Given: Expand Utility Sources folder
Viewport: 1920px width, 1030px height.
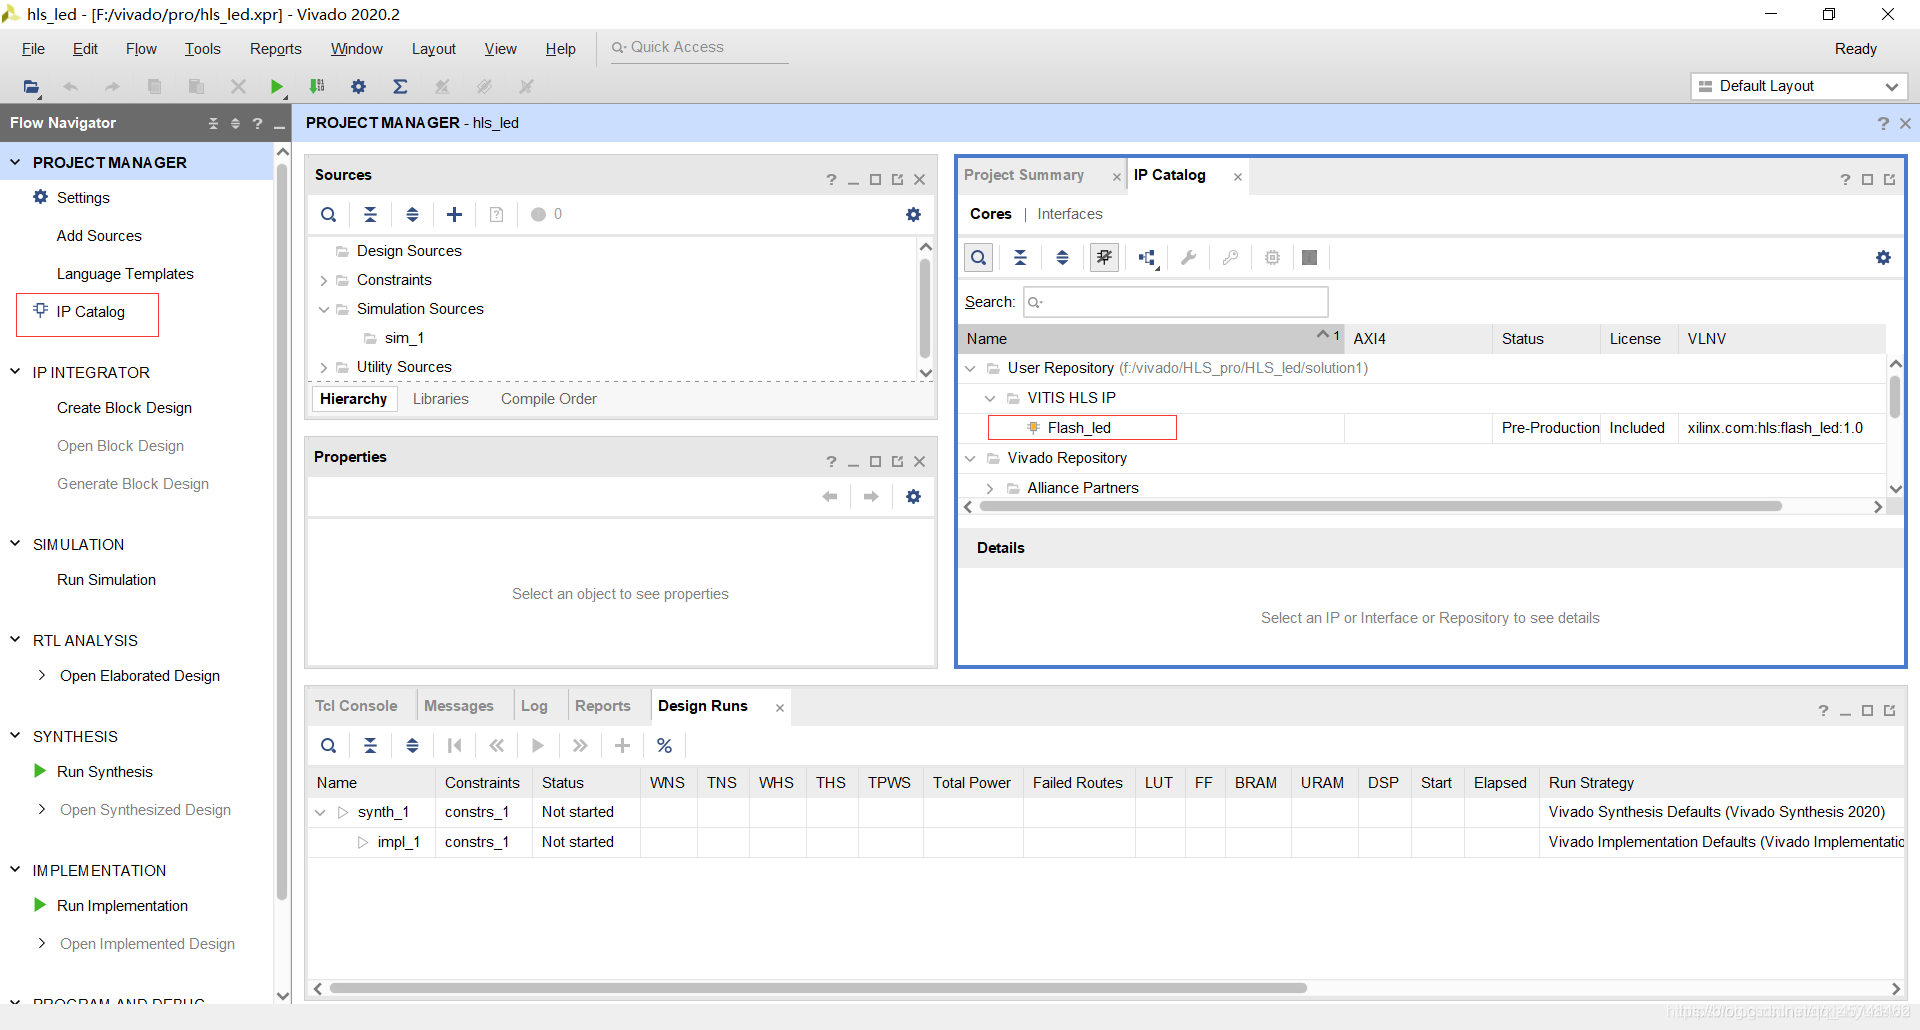Looking at the screenshot, I should pos(323,368).
